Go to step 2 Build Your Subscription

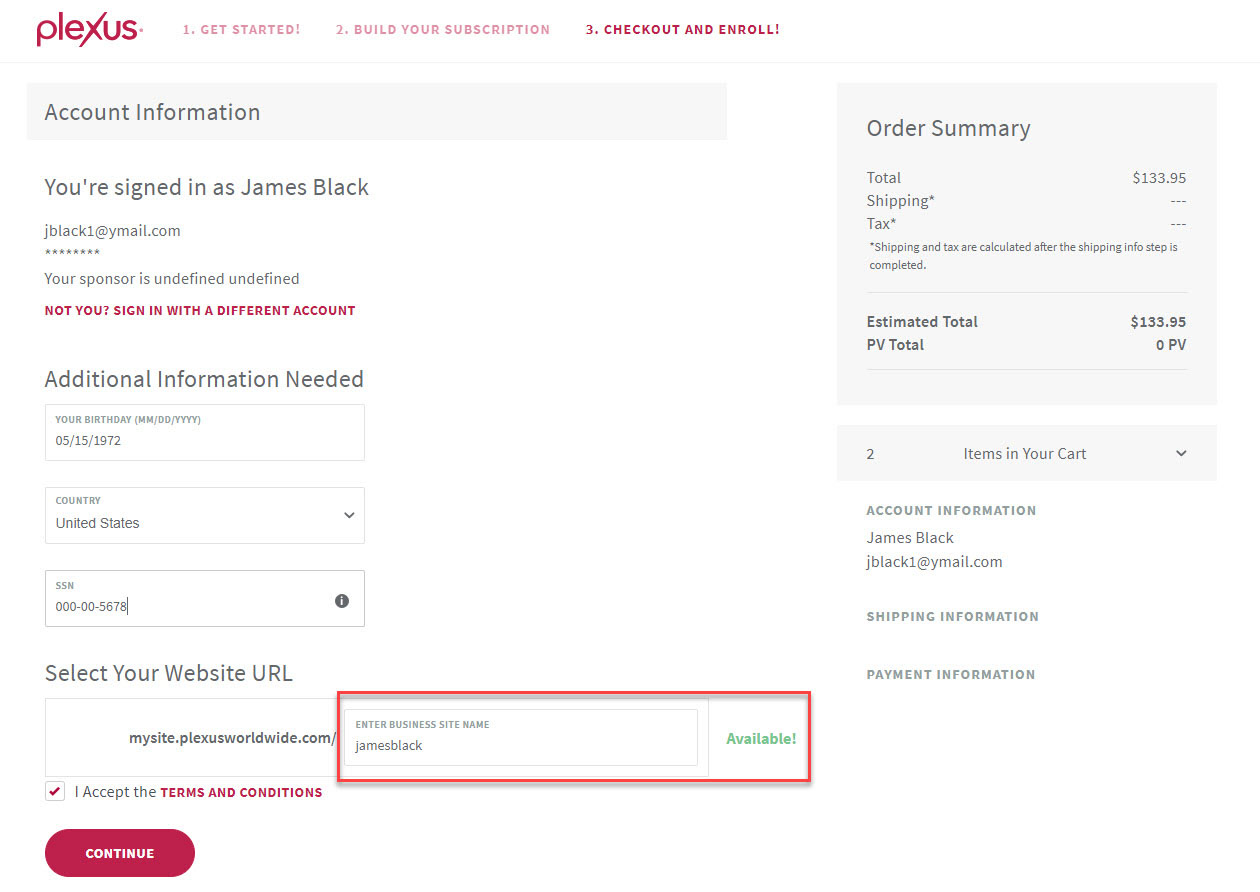point(443,30)
